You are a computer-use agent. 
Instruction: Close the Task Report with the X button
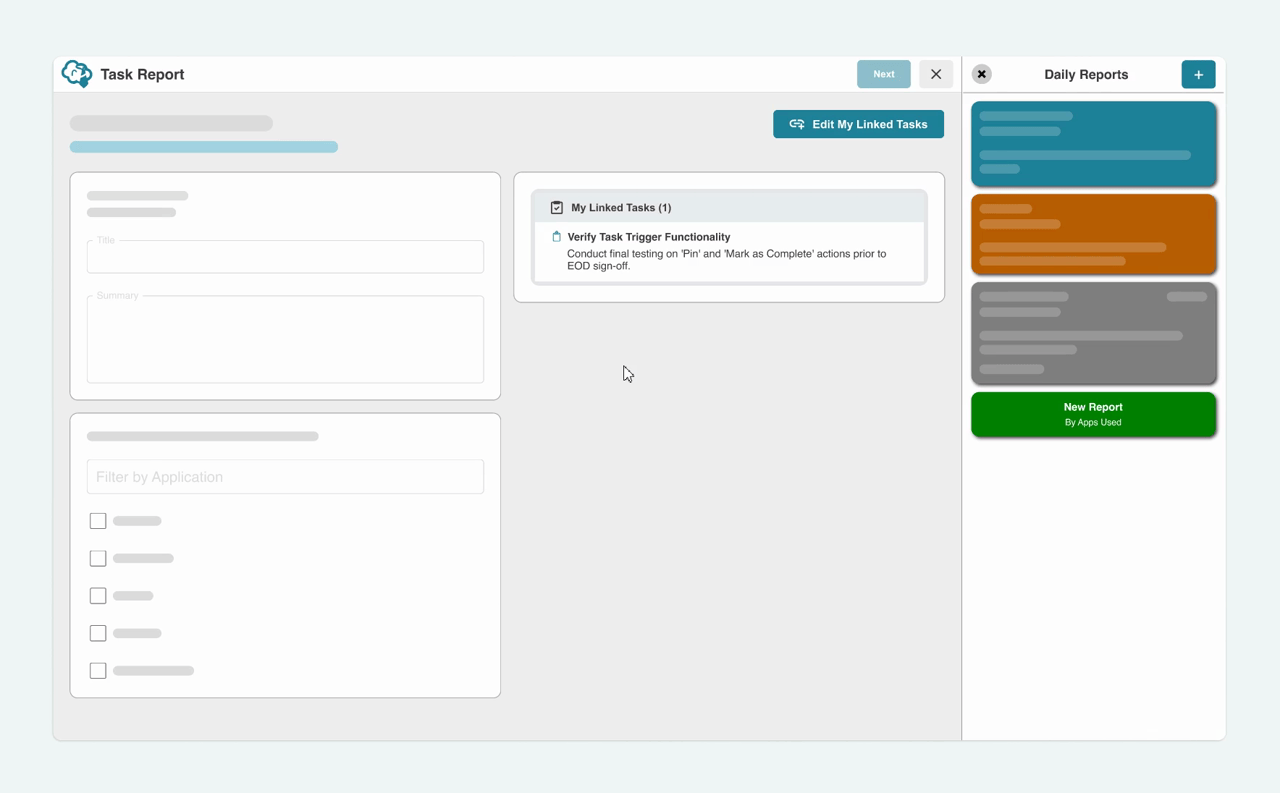(936, 74)
